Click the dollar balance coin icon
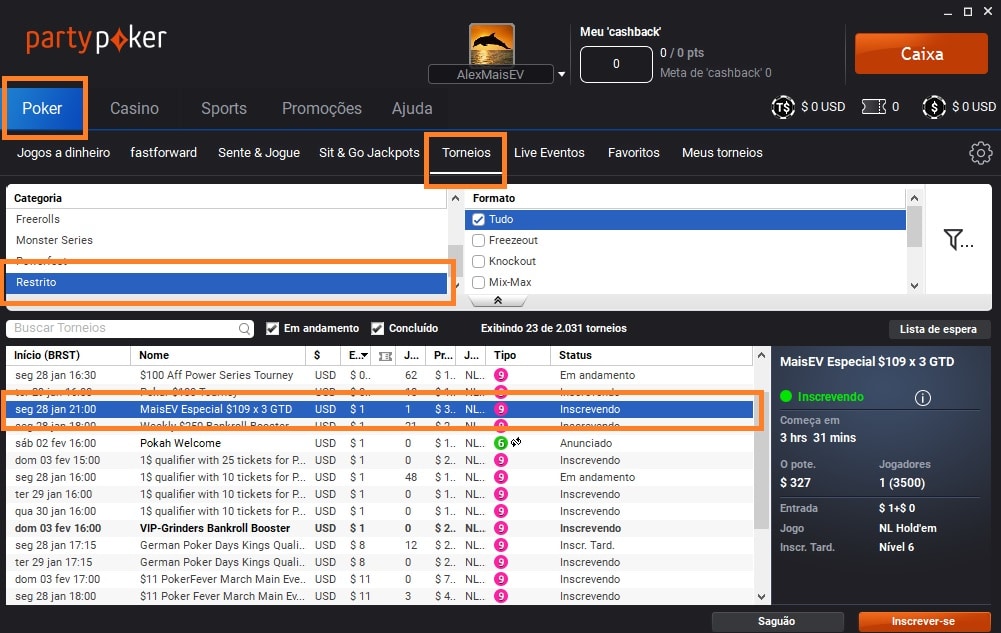The width and height of the screenshot is (1001, 633). tap(934, 107)
